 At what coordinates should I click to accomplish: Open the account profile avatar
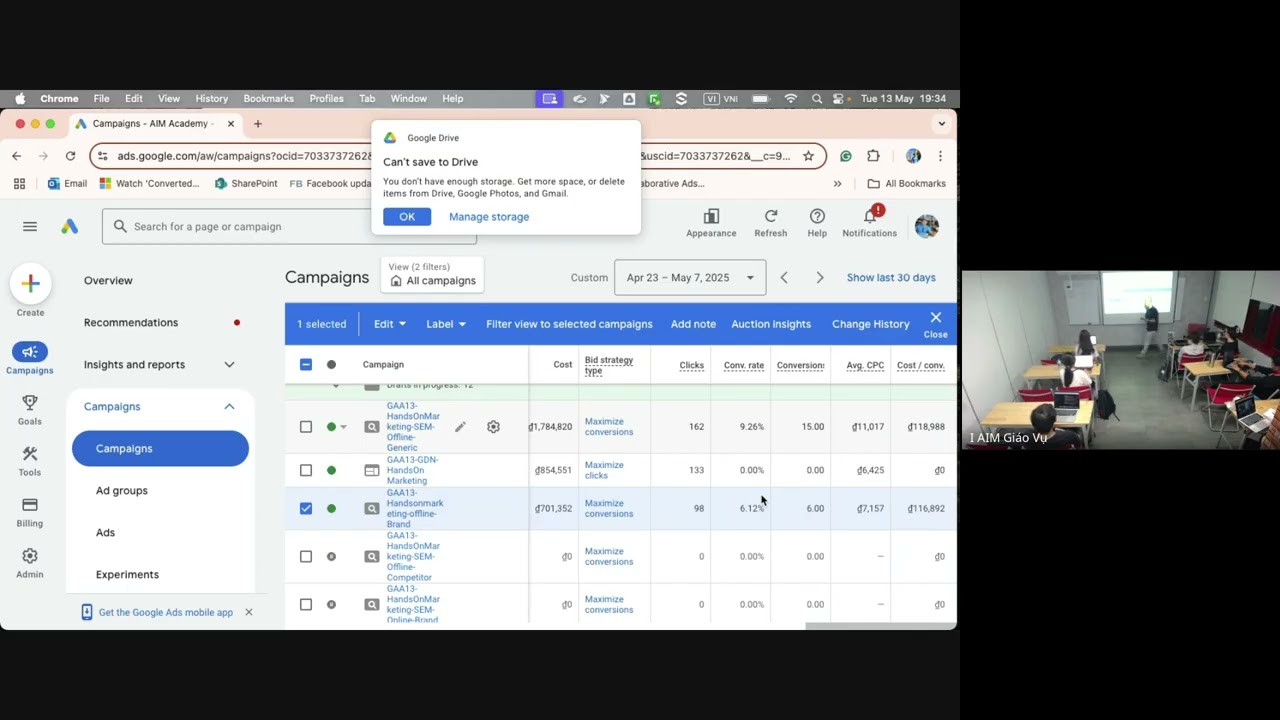pos(926,226)
